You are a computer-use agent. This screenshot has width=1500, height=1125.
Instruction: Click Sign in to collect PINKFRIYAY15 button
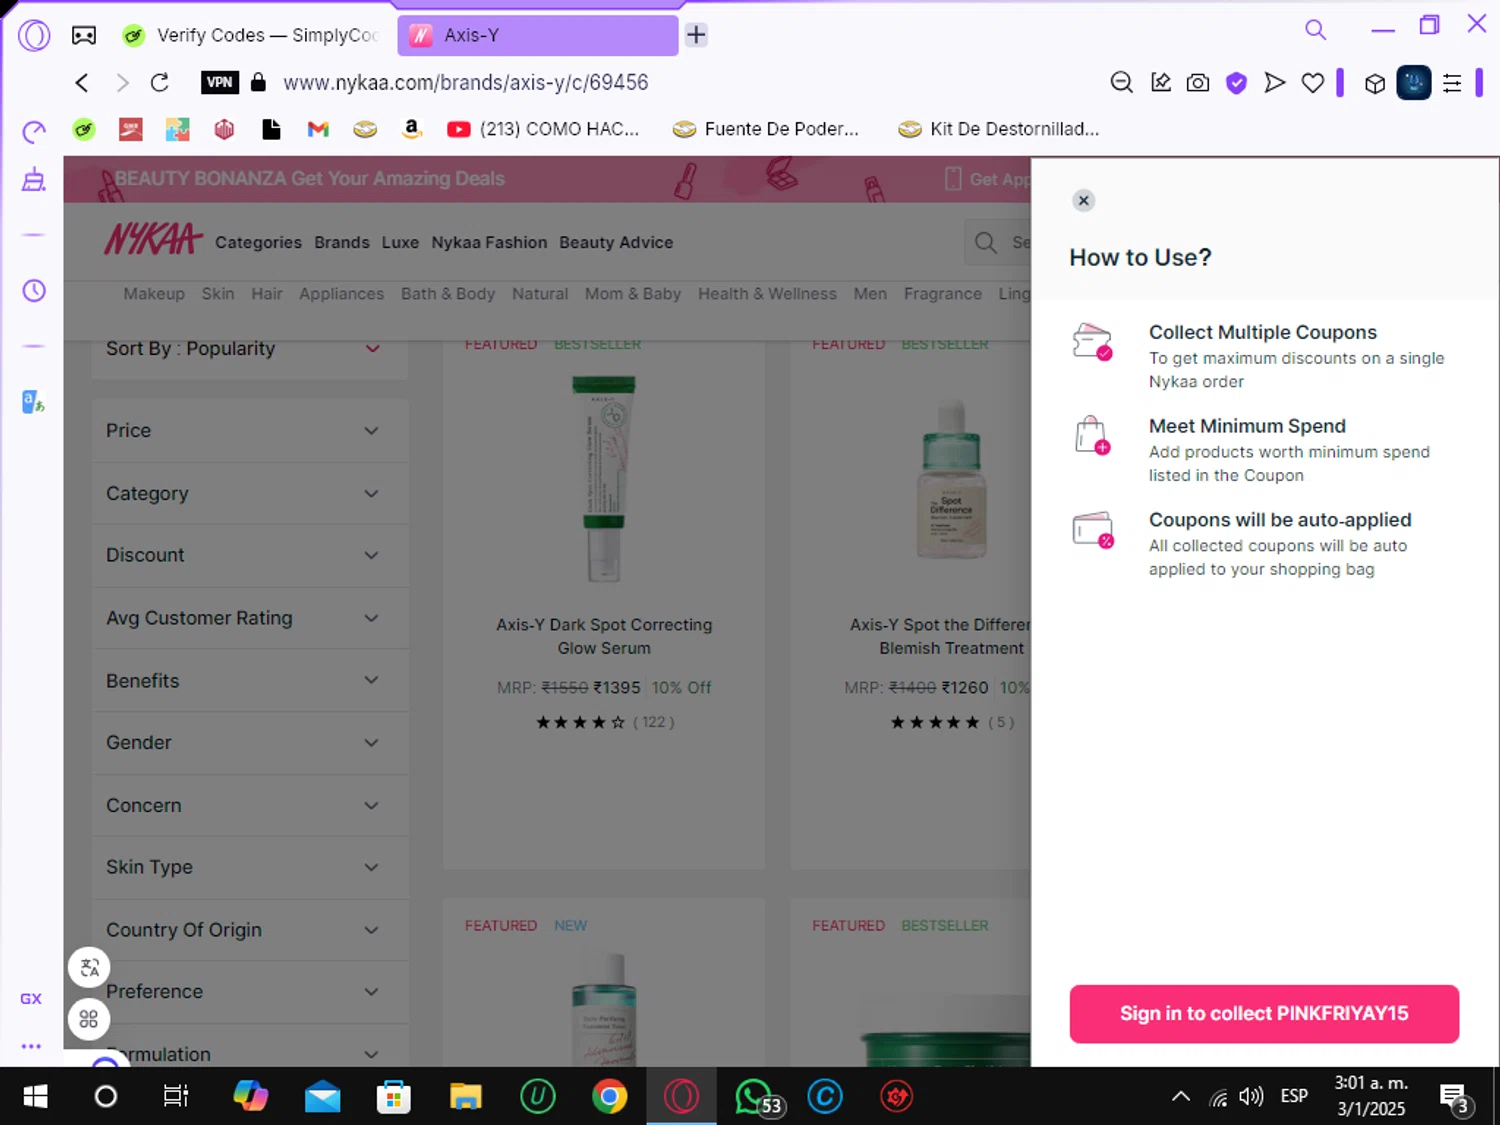(x=1264, y=1013)
